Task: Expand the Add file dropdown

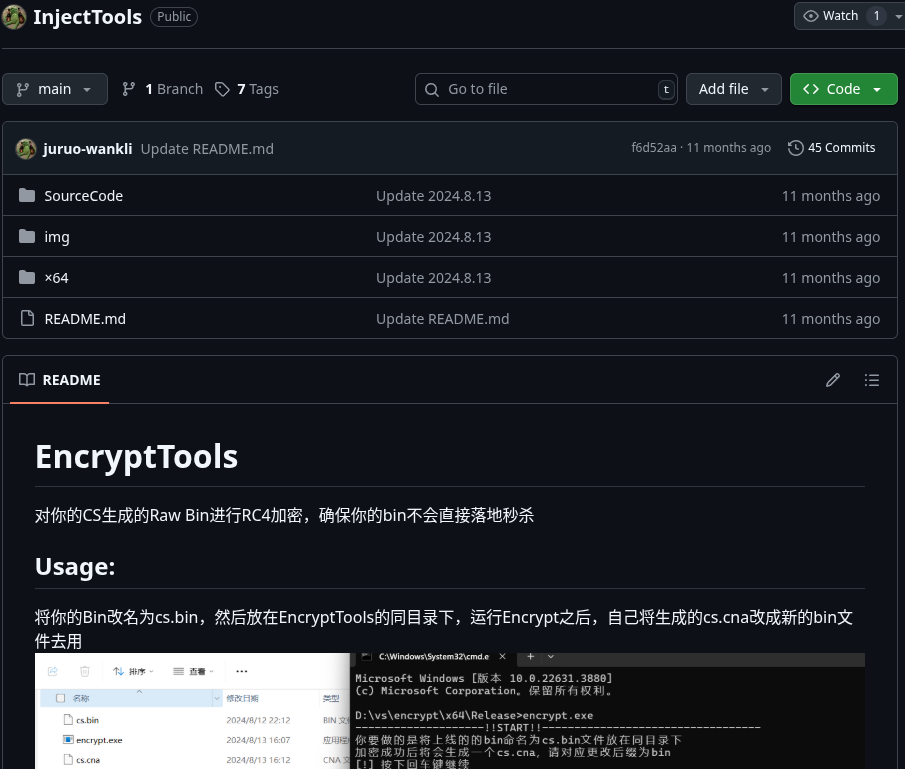Action: click(734, 89)
